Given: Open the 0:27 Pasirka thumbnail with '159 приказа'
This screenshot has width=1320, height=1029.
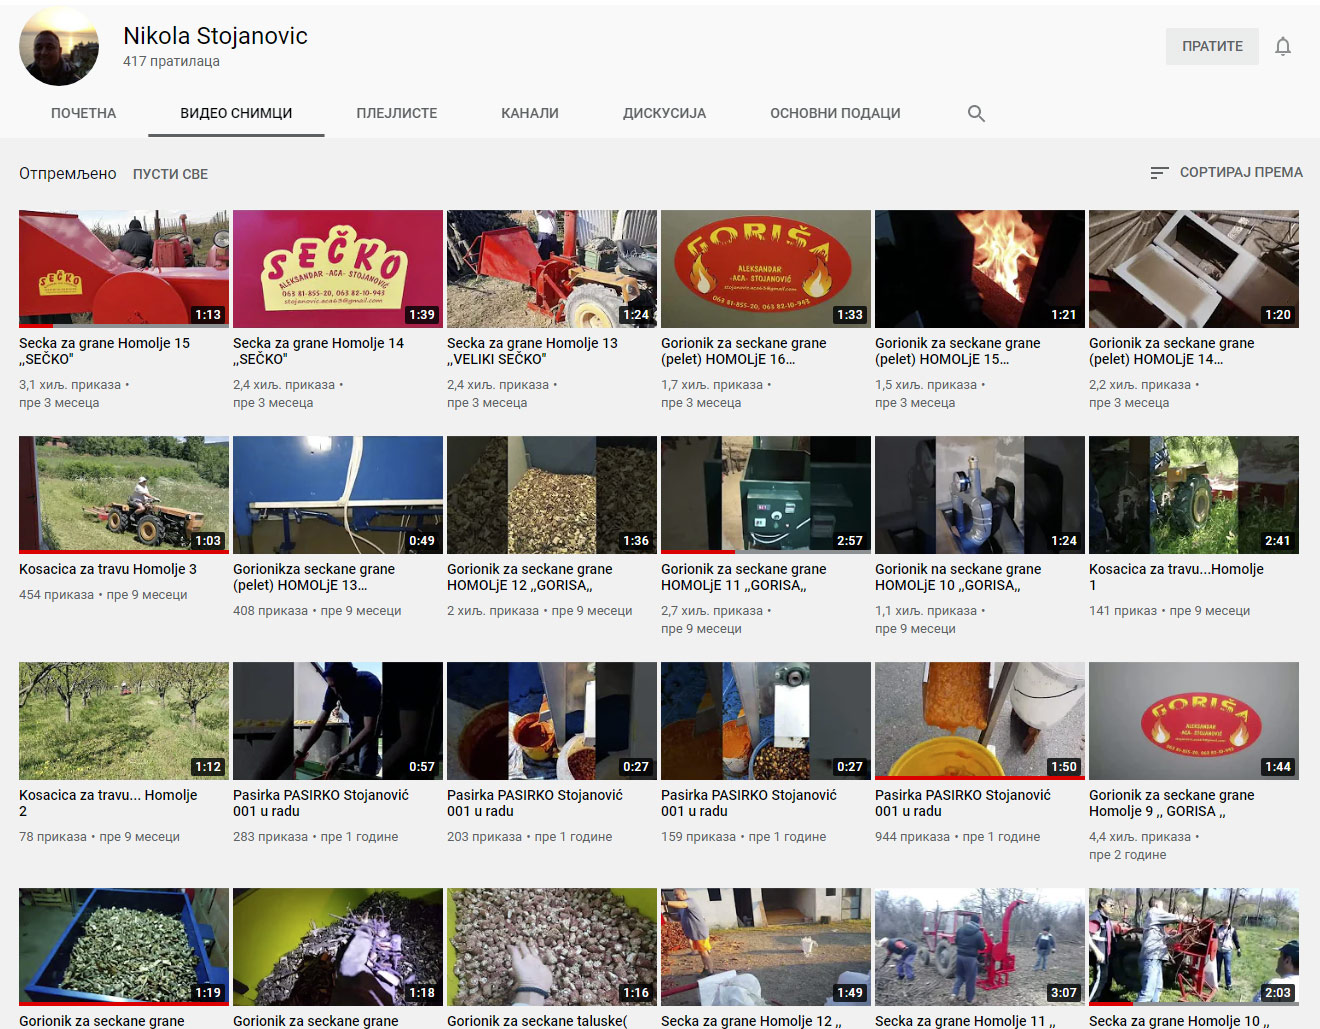Looking at the screenshot, I should [x=766, y=721].
